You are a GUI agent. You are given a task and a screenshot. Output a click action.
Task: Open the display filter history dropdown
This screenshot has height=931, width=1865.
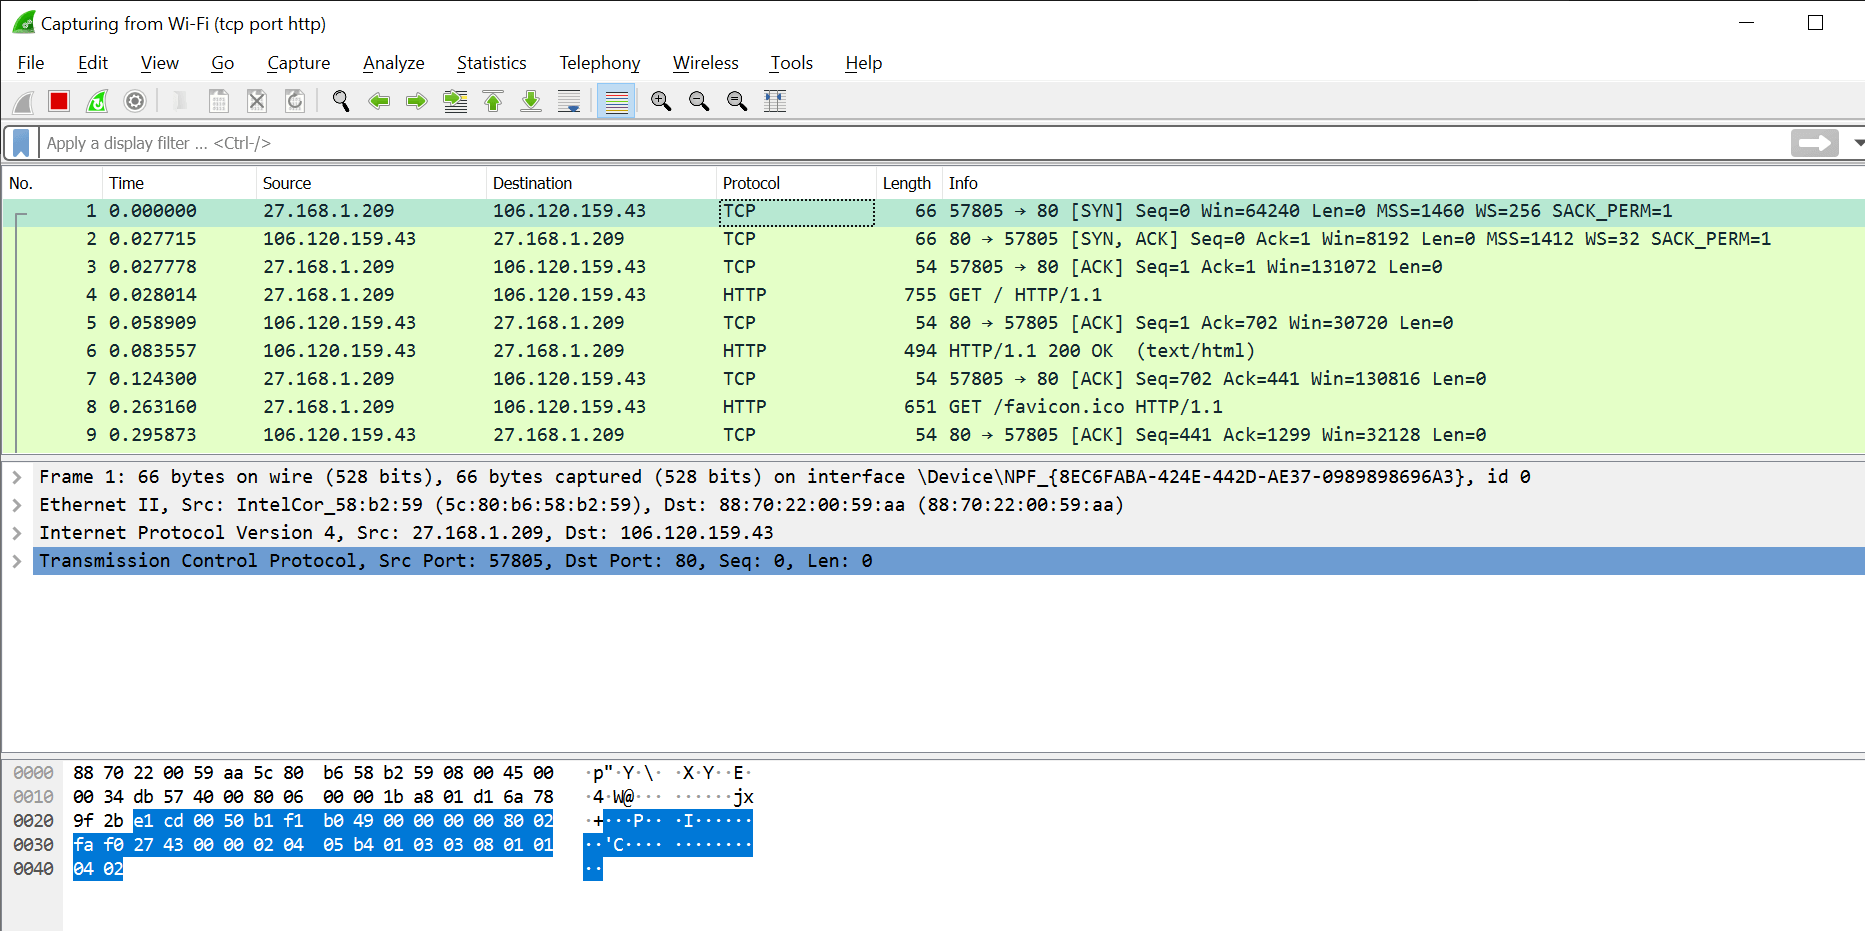tap(1858, 143)
